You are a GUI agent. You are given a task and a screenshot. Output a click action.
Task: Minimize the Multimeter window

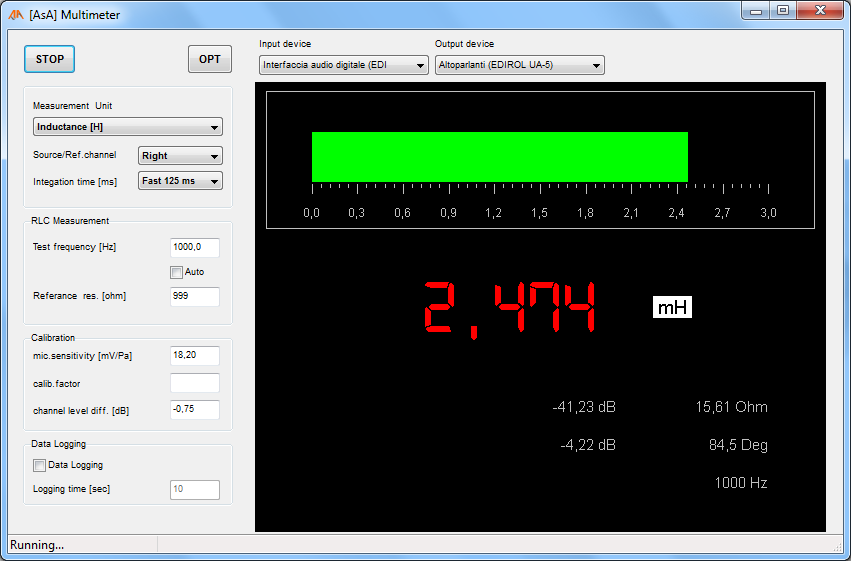coord(756,10)
